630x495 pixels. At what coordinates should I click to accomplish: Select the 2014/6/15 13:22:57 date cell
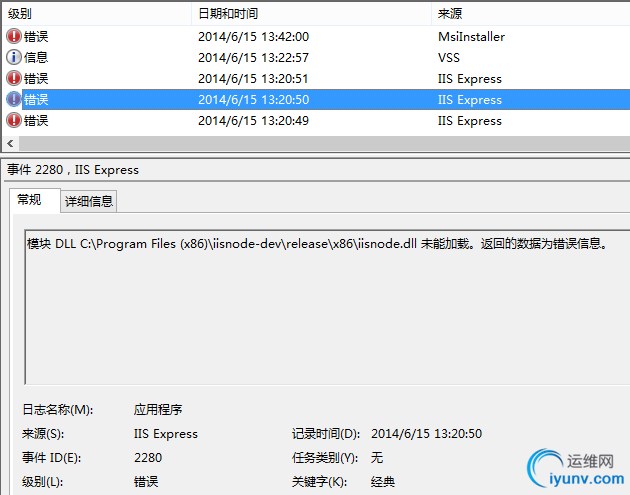254,57
